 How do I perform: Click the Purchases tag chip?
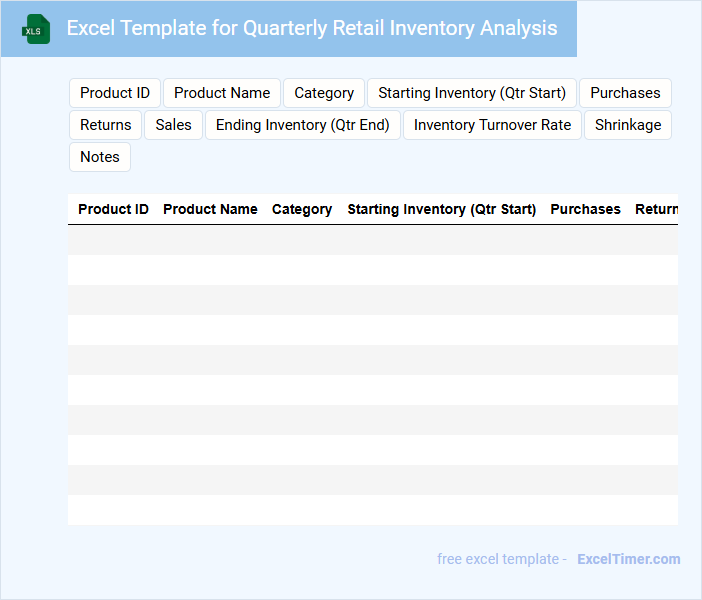[x=625, y=93]
